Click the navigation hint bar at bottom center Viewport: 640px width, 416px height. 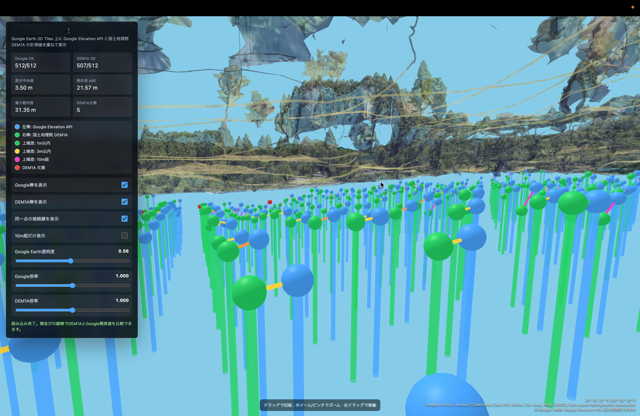pyautogui.click(x=320, y=405)
